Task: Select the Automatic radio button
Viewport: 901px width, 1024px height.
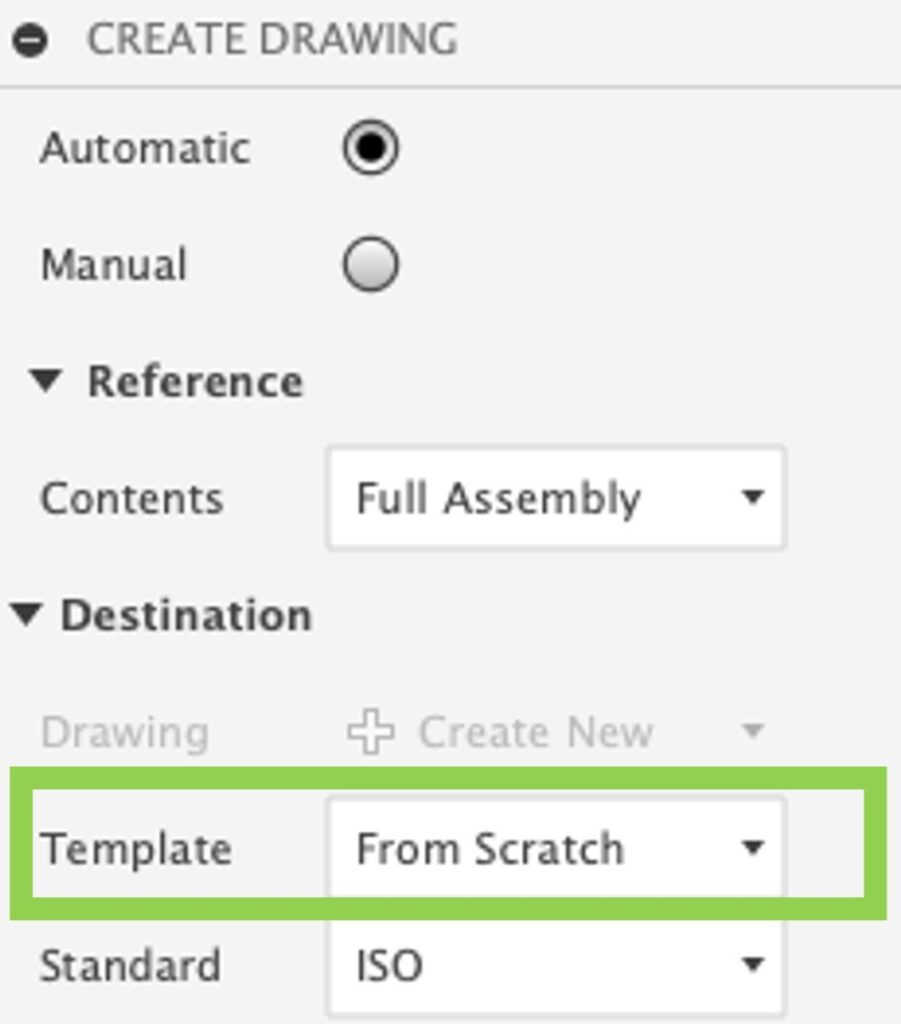Action: click(x=370, y=148)
